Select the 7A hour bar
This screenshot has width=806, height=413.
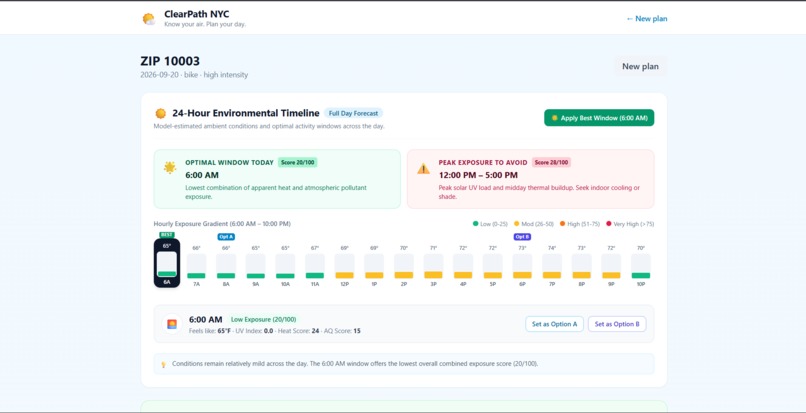tap(196, 266)
